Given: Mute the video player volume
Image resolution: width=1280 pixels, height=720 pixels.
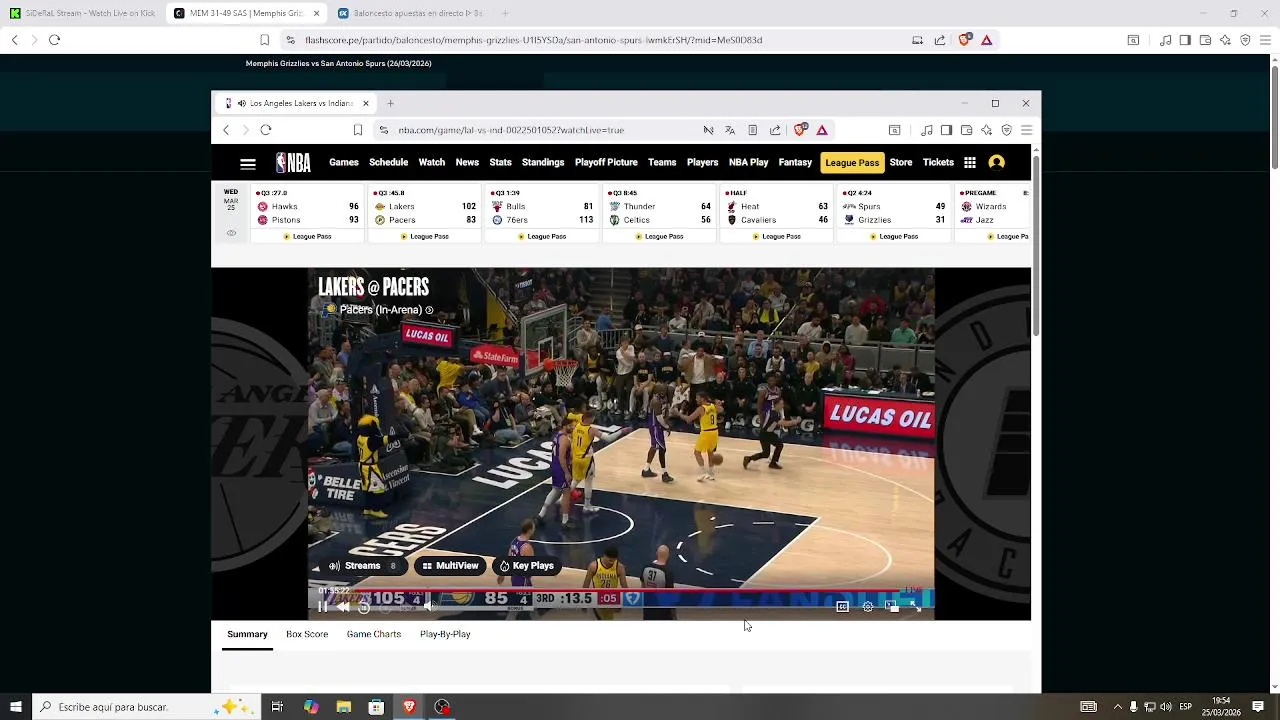Looking at the screenshot, I should tap(429, 606).
